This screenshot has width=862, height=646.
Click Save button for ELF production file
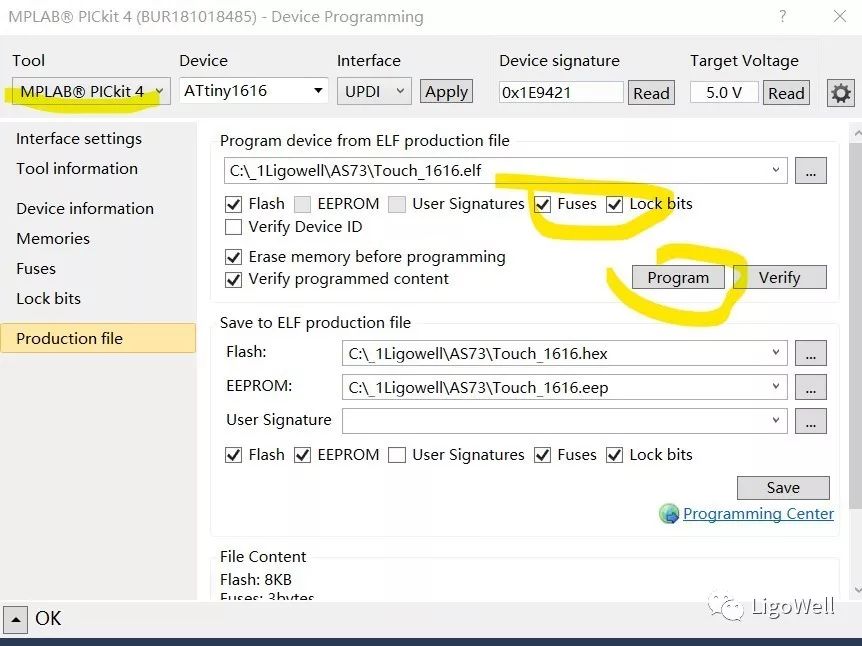click(x=783, y=488)
